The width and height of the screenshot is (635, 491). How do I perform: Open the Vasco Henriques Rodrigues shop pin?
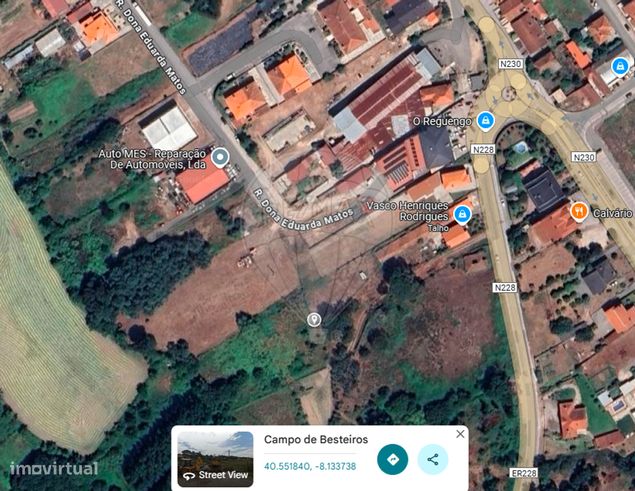click(462, 215)
